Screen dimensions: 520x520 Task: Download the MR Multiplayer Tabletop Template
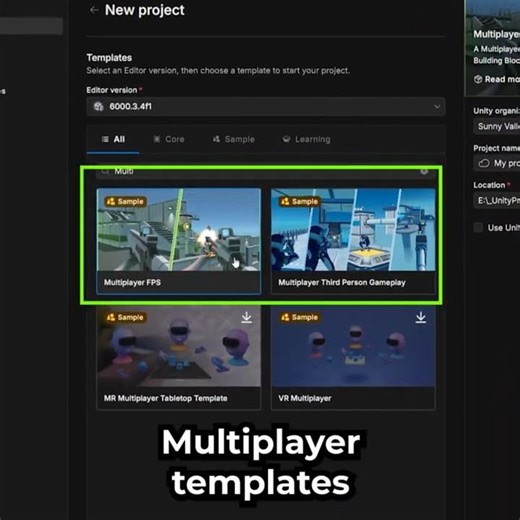coord(246,317)
